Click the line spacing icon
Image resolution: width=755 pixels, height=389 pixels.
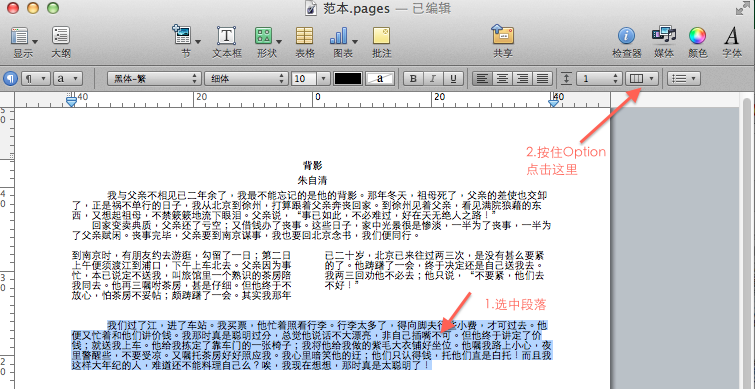point(567,78)
